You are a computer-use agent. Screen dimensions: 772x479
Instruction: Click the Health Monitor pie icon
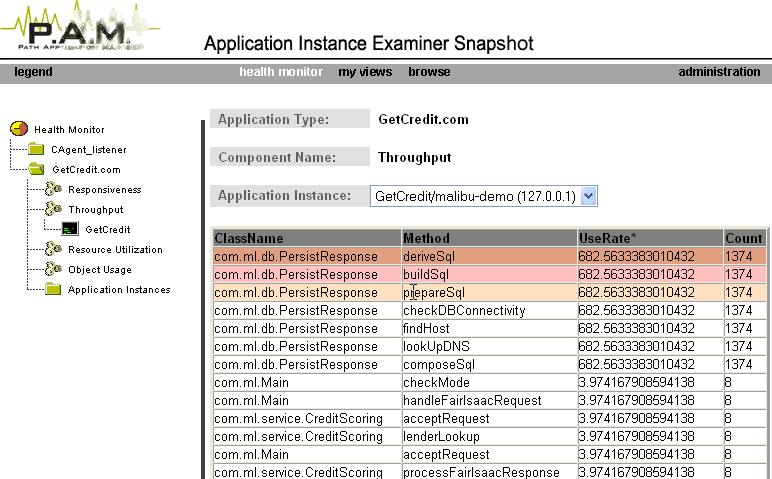(19, 129)
